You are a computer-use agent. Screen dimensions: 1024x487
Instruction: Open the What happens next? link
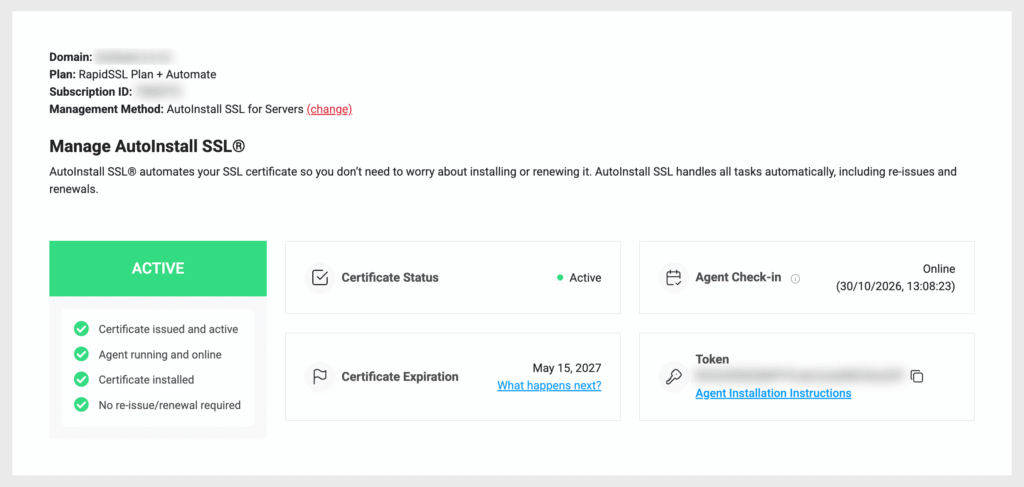pyautogui.click(x=549, y=385)
